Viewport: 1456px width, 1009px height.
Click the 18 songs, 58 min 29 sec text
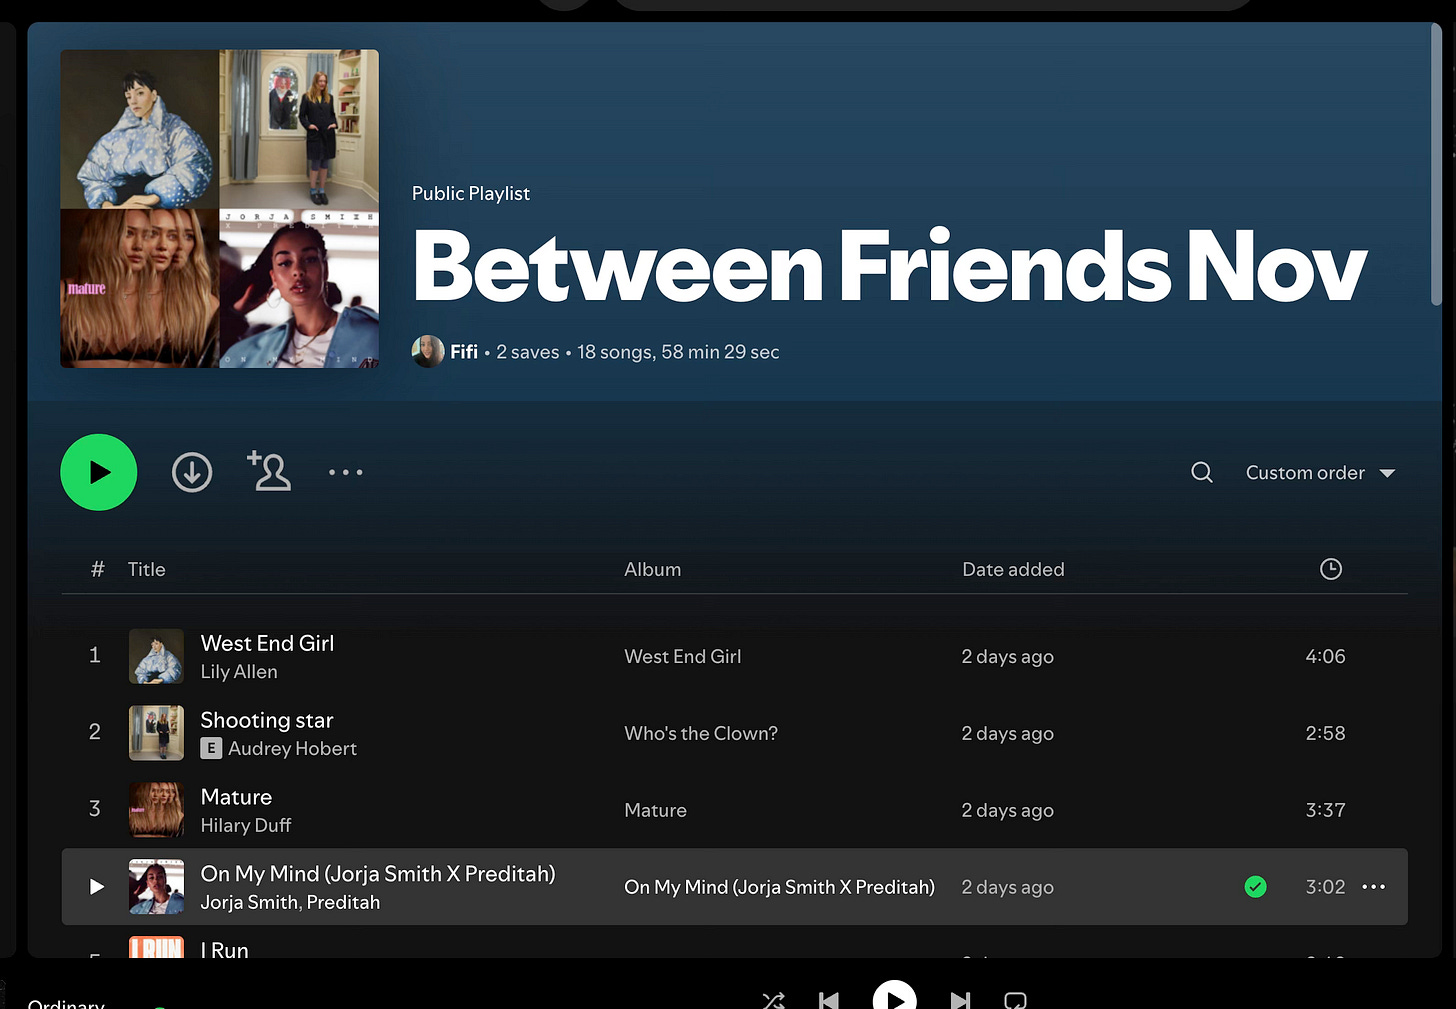point(678,352)
